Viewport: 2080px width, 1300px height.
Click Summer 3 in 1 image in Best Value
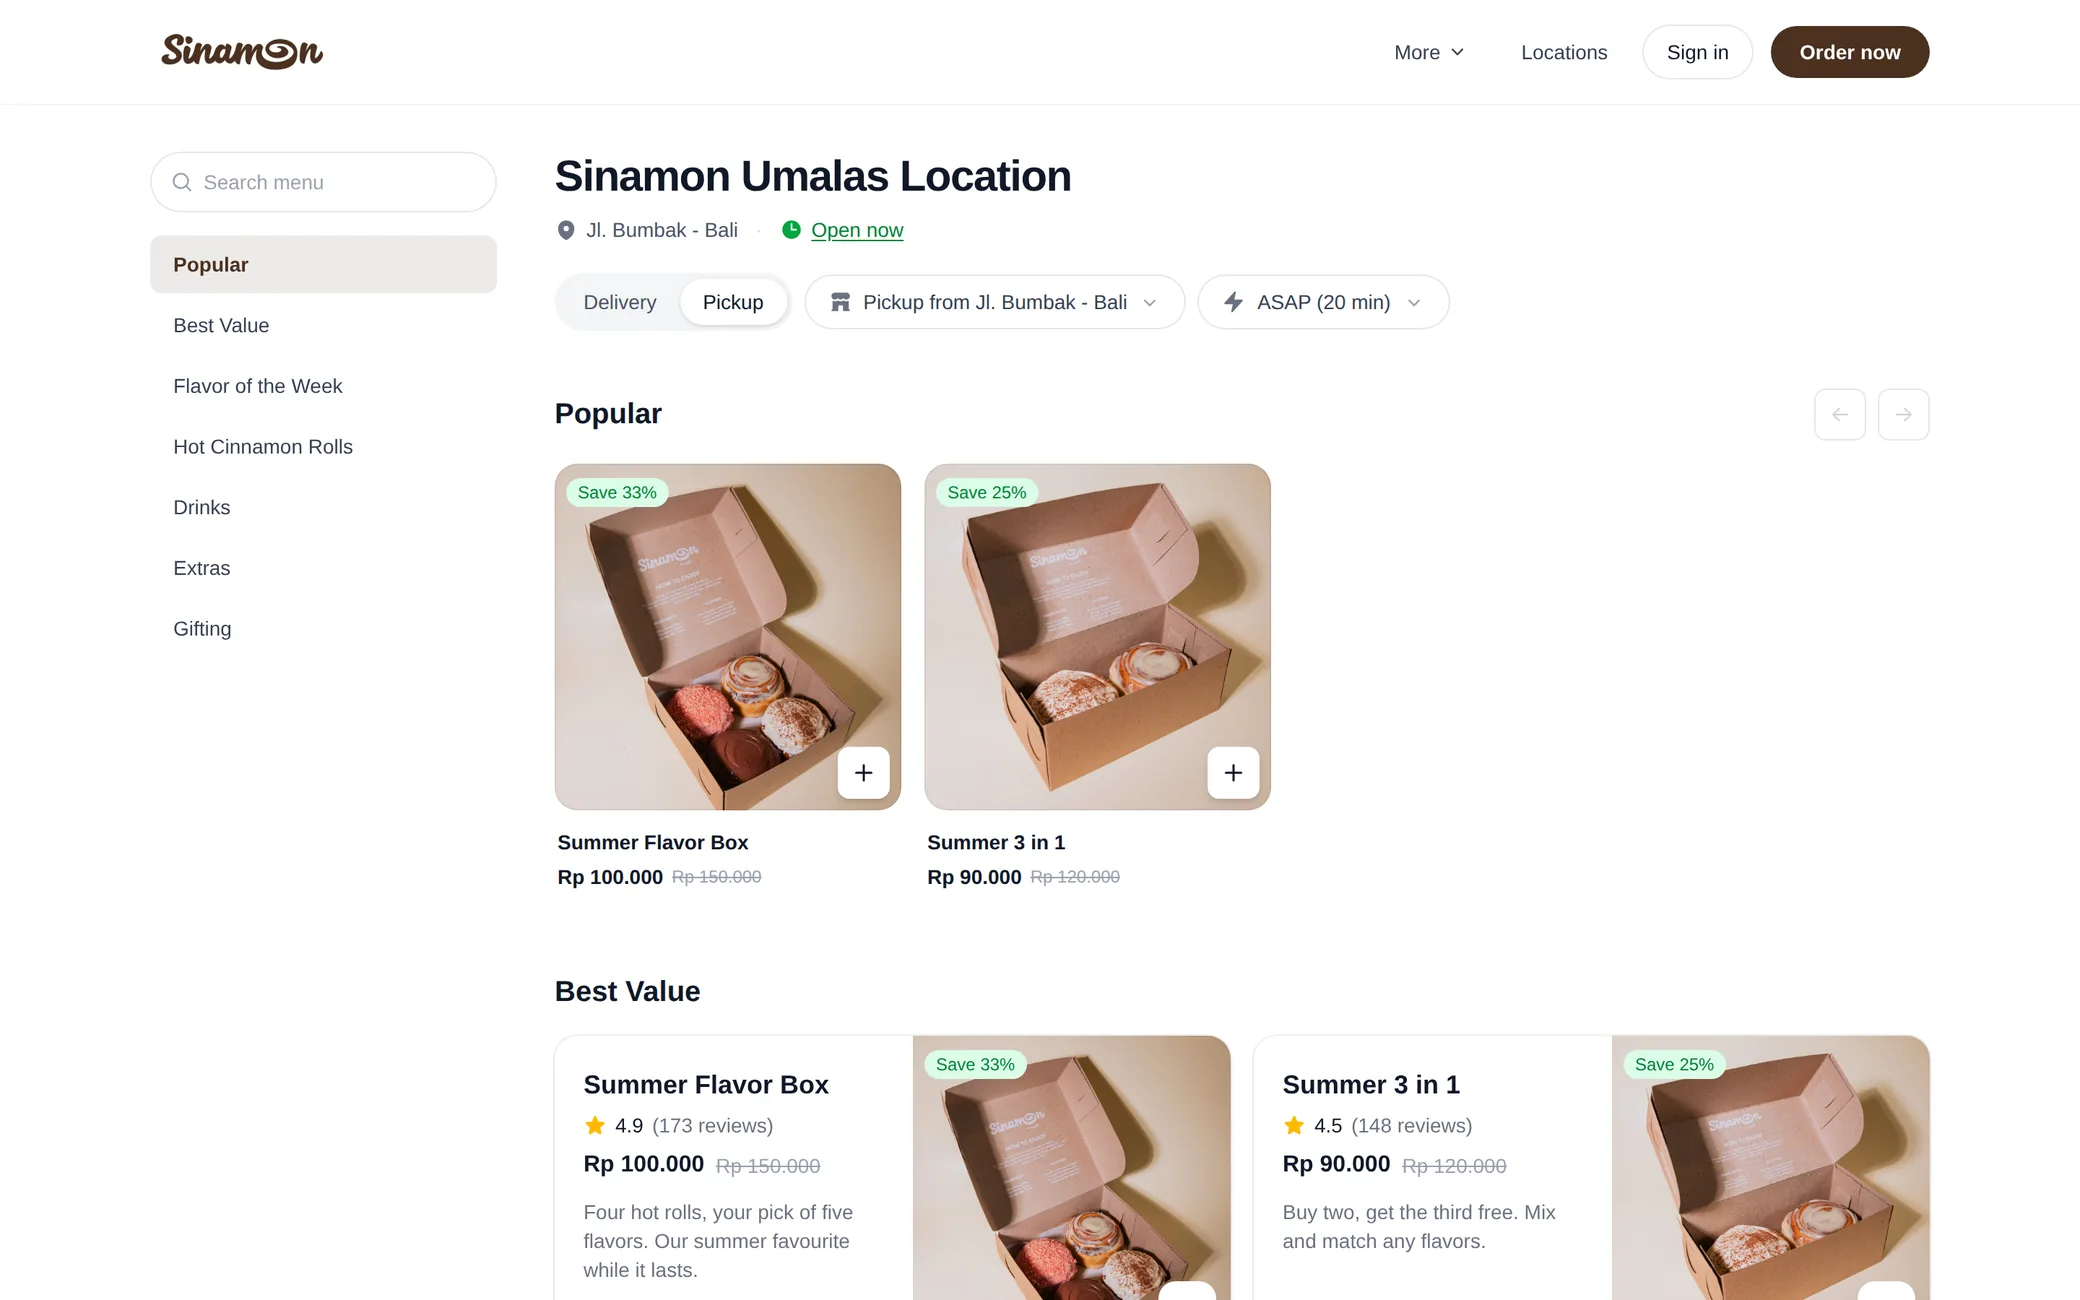pyautogui.click(x=1771, y=1168)
